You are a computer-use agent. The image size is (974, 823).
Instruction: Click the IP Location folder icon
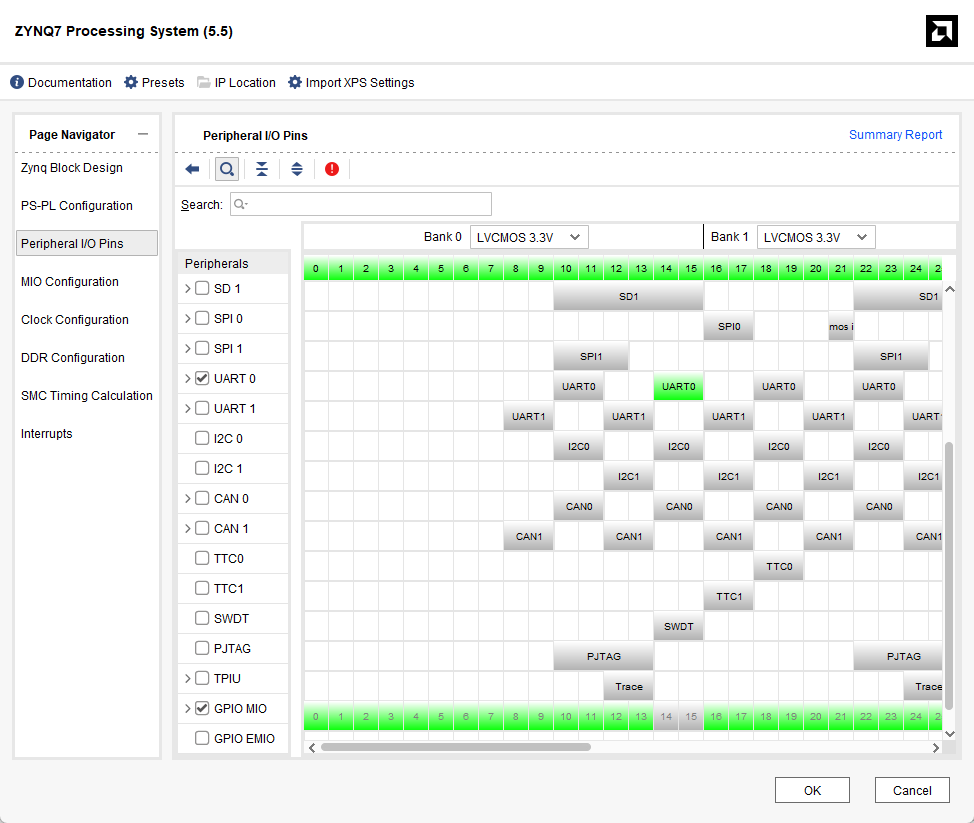(203, 82)
